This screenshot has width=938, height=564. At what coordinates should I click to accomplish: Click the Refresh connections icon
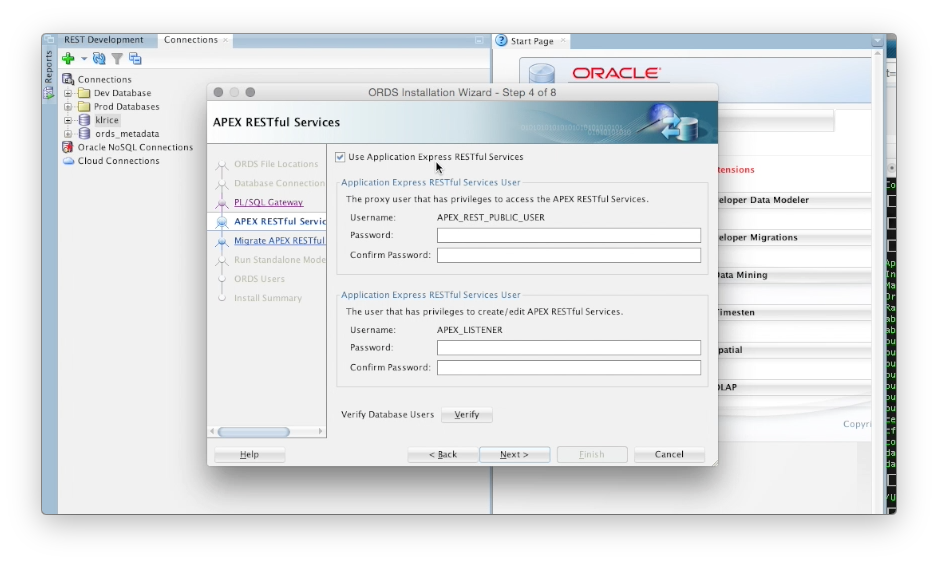[99, 59]
